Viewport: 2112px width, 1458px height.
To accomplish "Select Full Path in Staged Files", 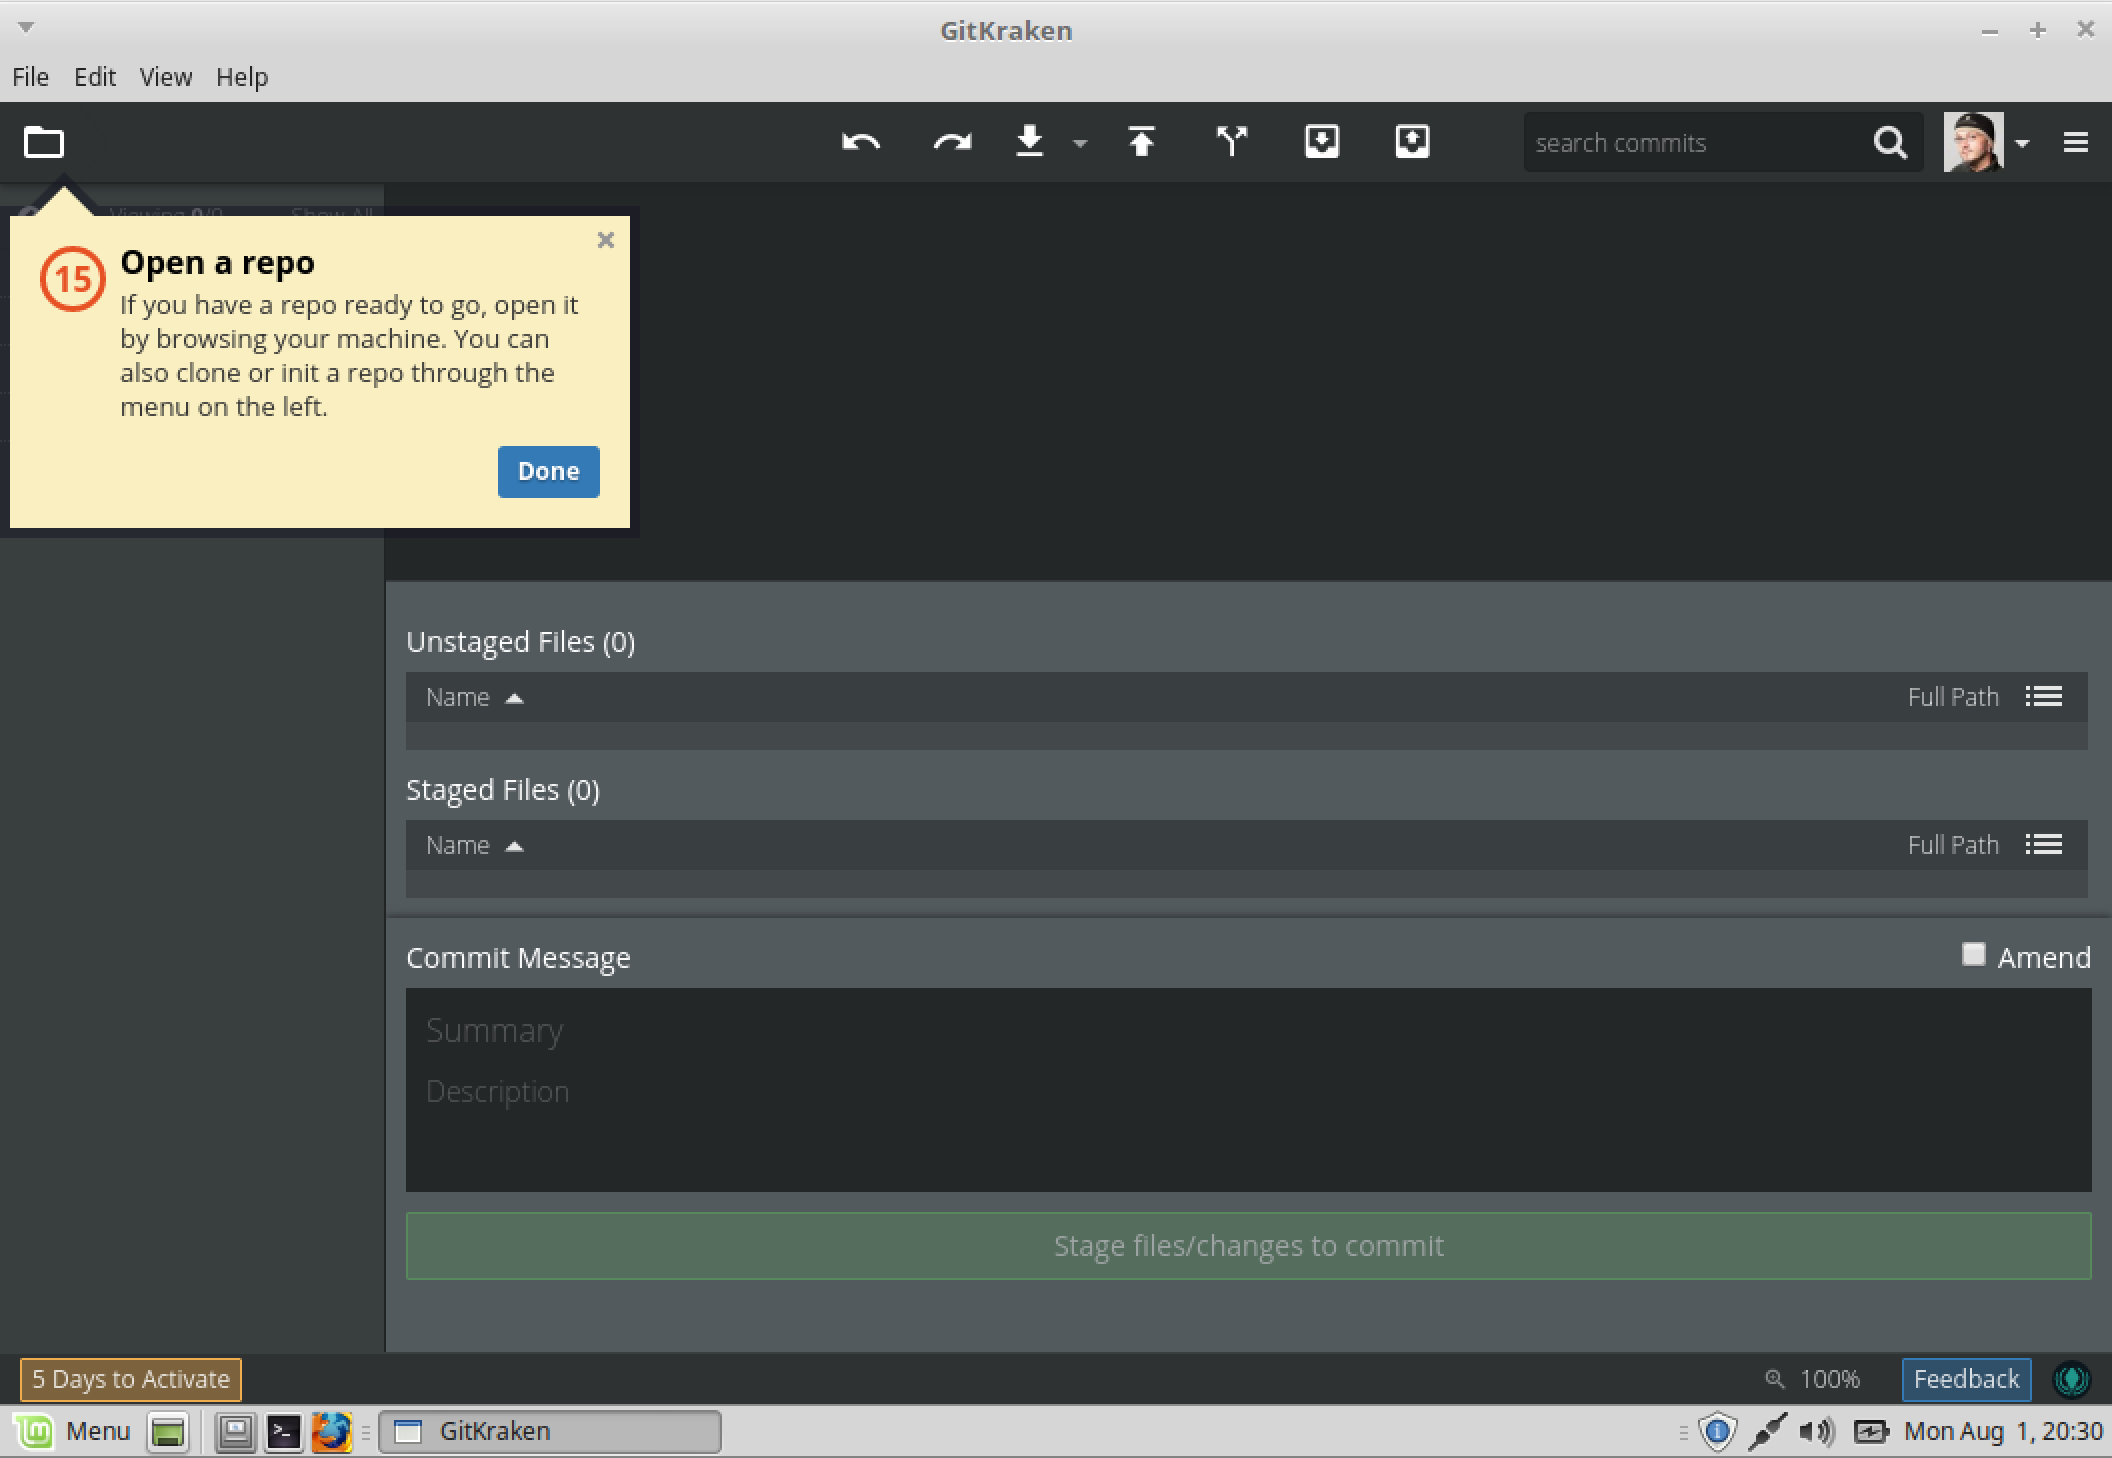I will click(1952, 845).
